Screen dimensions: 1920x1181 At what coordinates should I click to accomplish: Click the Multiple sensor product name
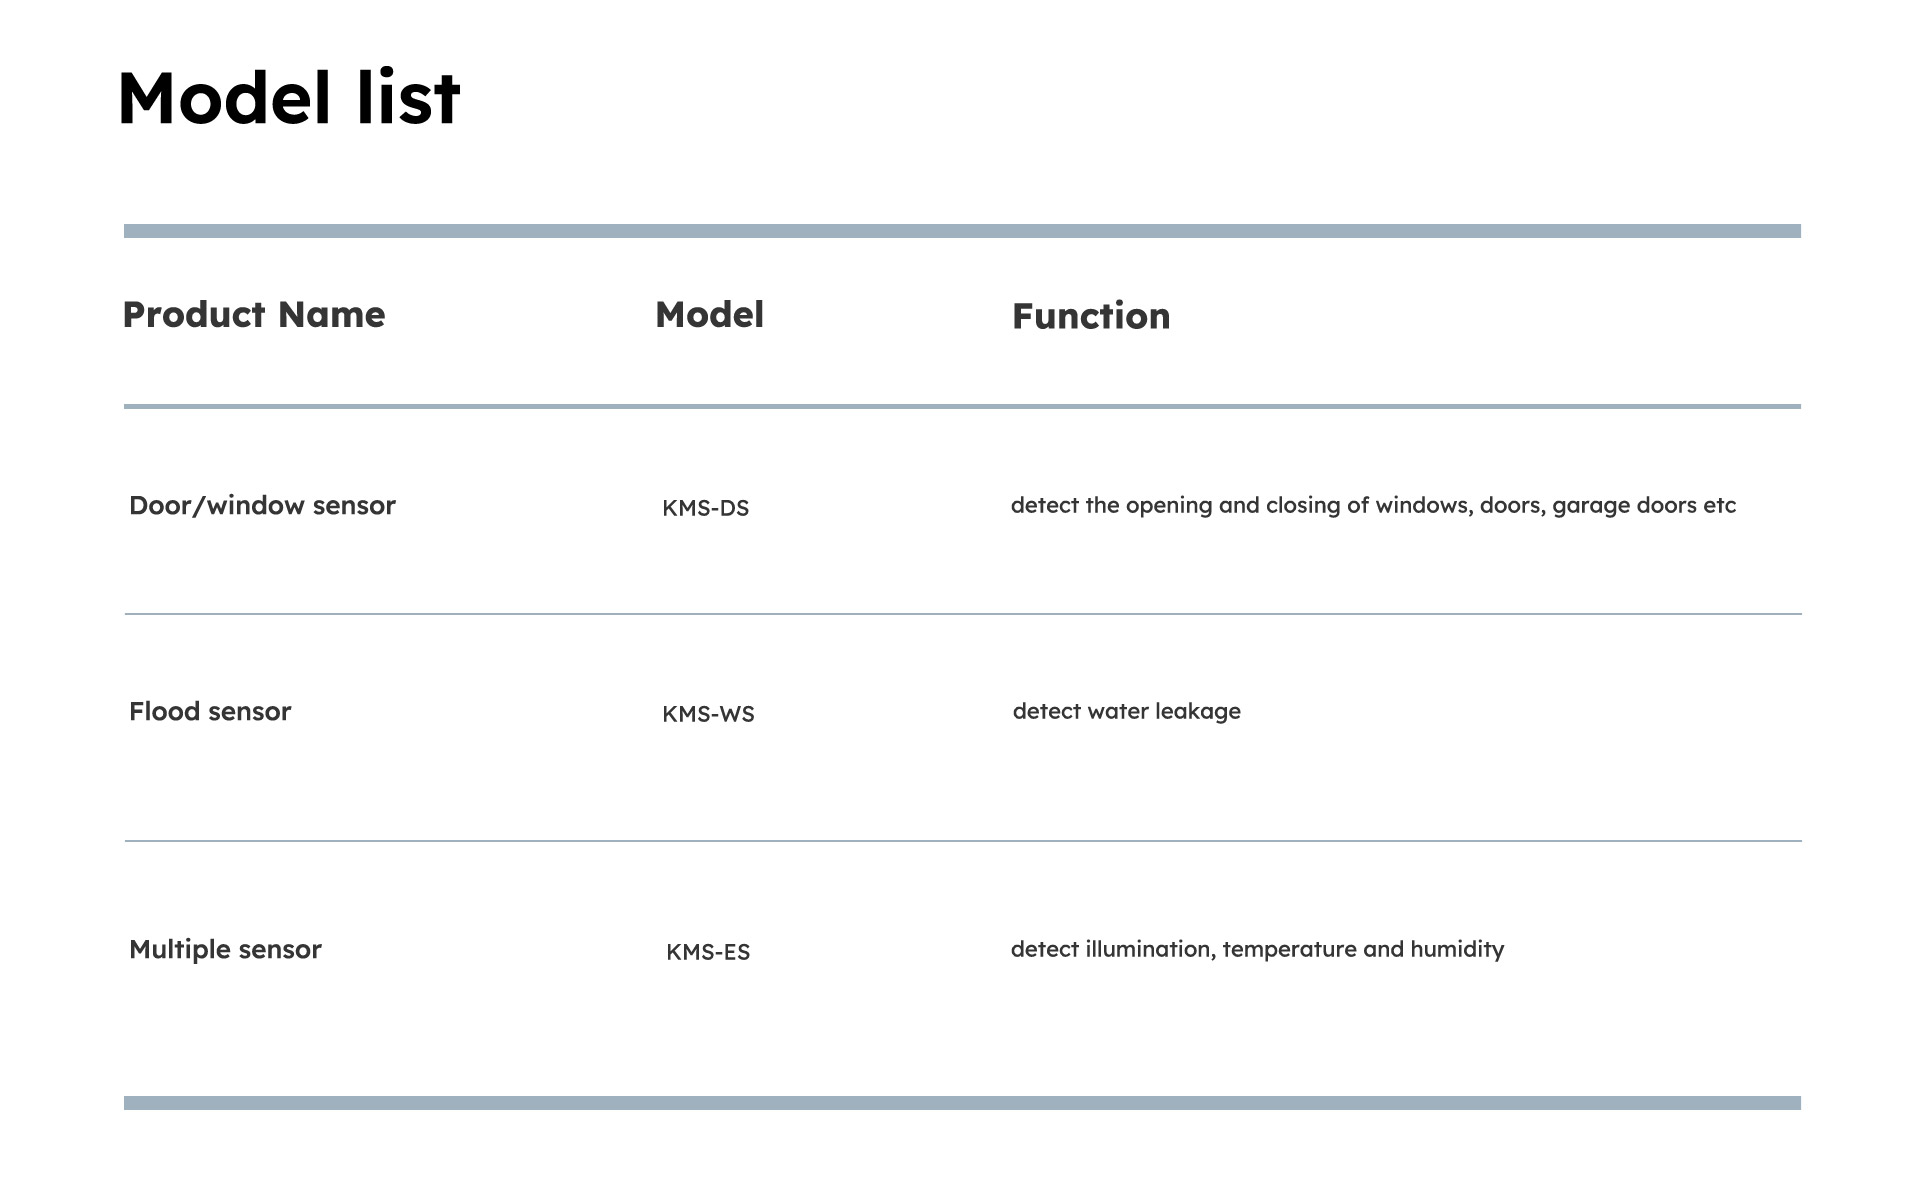point(225,950)
